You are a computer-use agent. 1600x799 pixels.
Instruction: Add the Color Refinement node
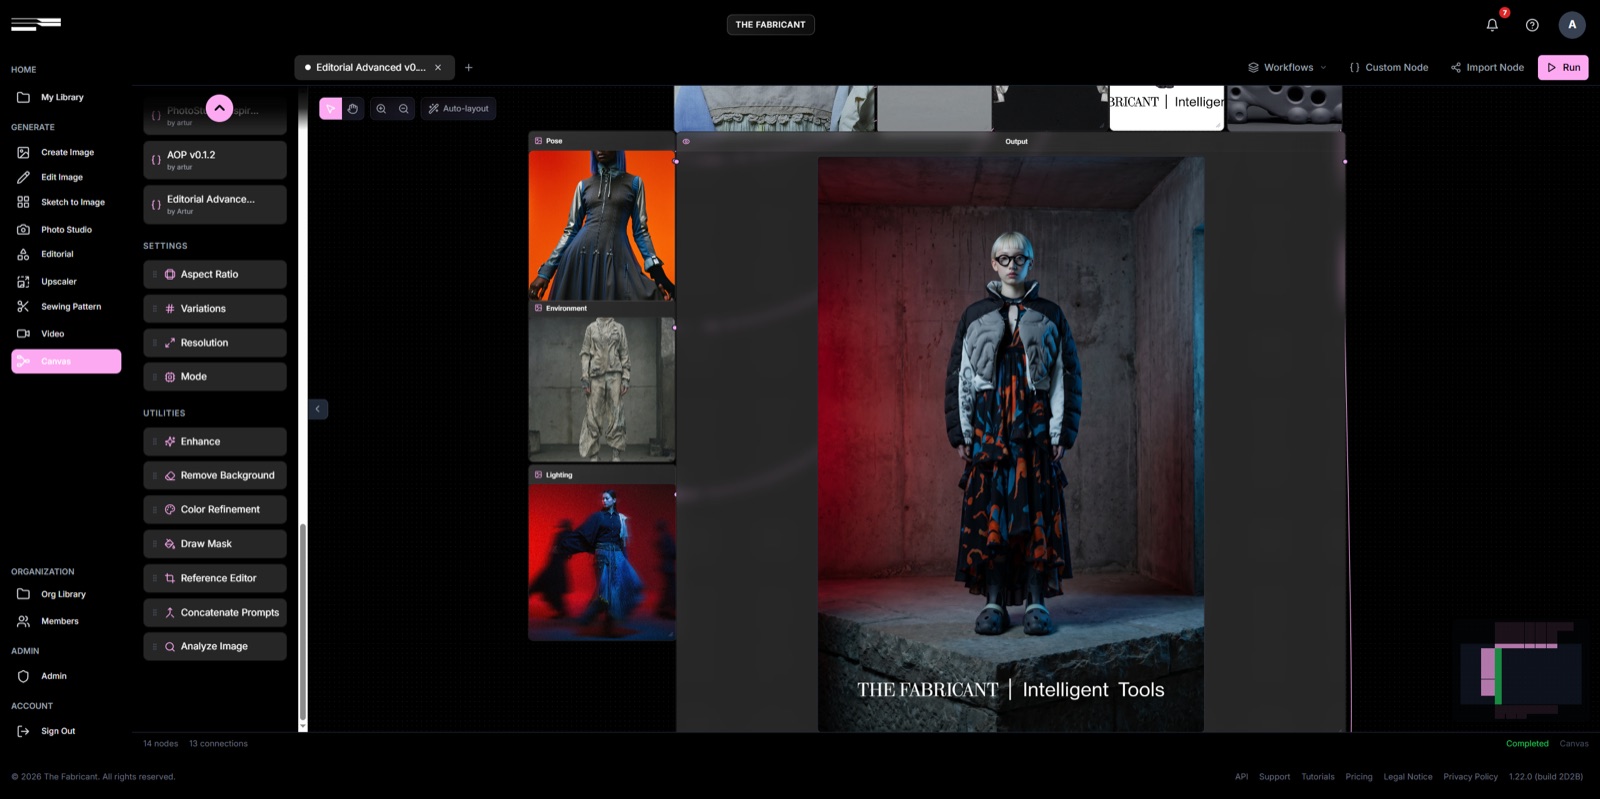[x=215, y=509]
